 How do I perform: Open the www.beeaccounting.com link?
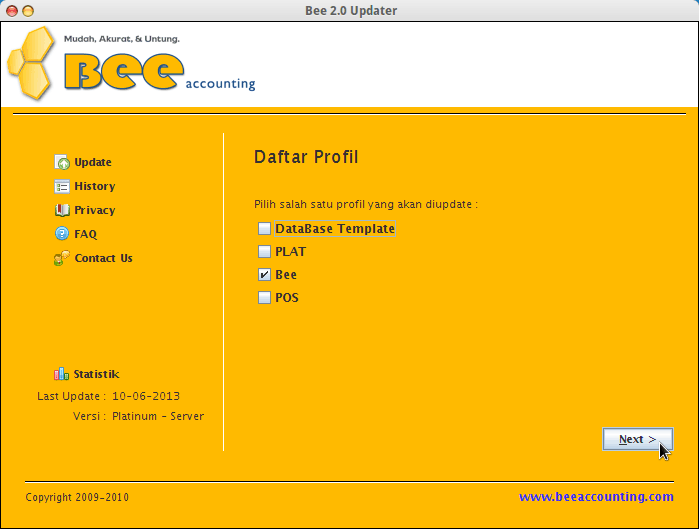click(x=596, y=496)
